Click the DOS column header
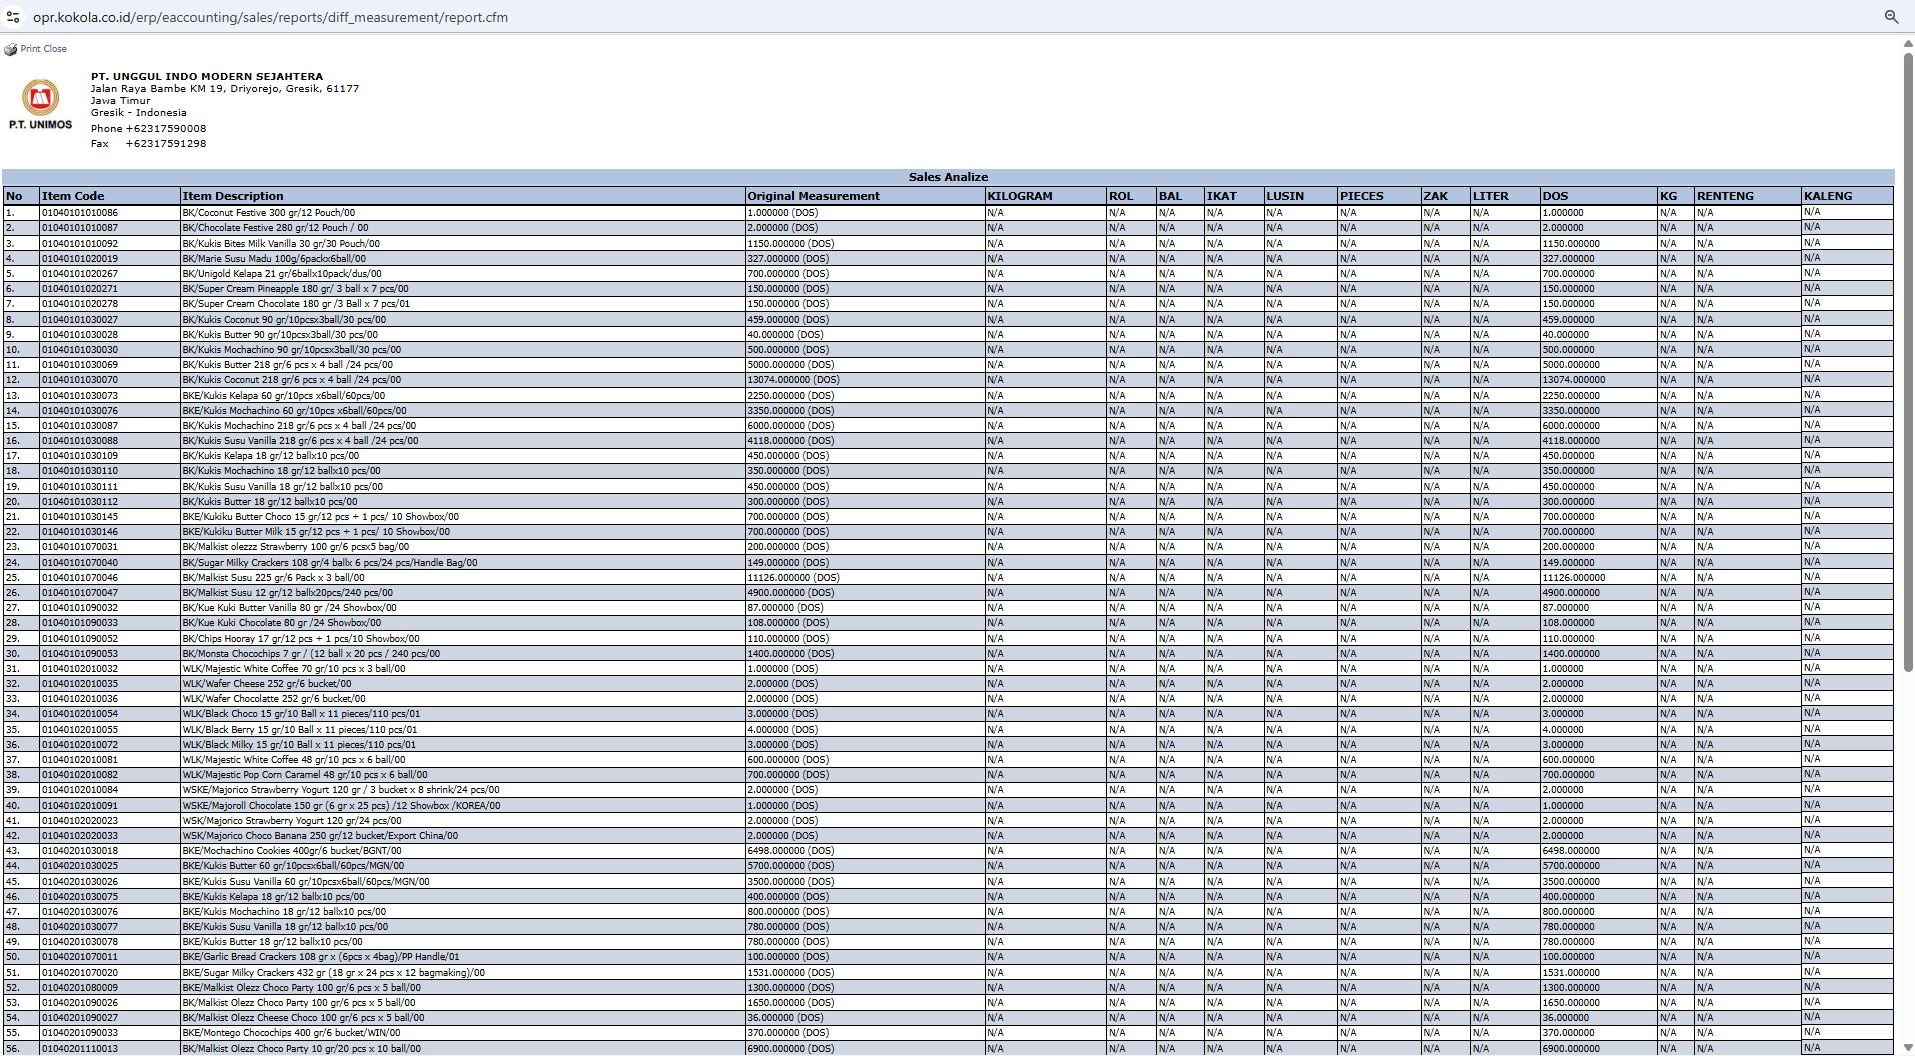The image size is (1915, 1056). click(x=1555, y=196)
